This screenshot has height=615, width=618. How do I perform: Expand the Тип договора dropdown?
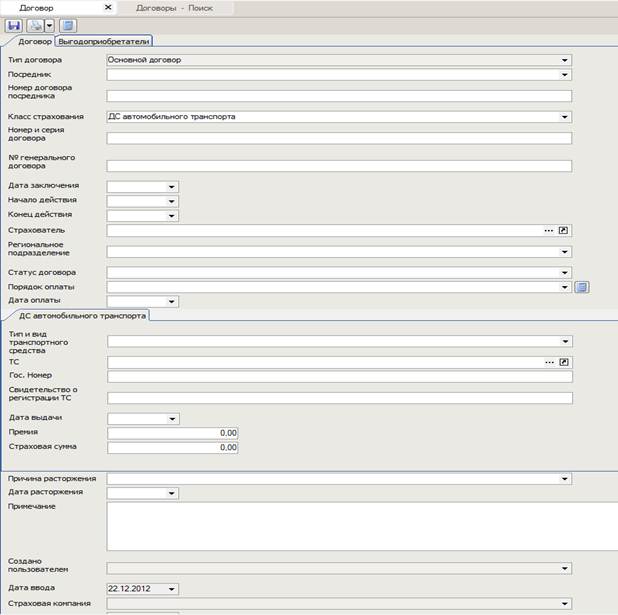click(x=565, y=60)
